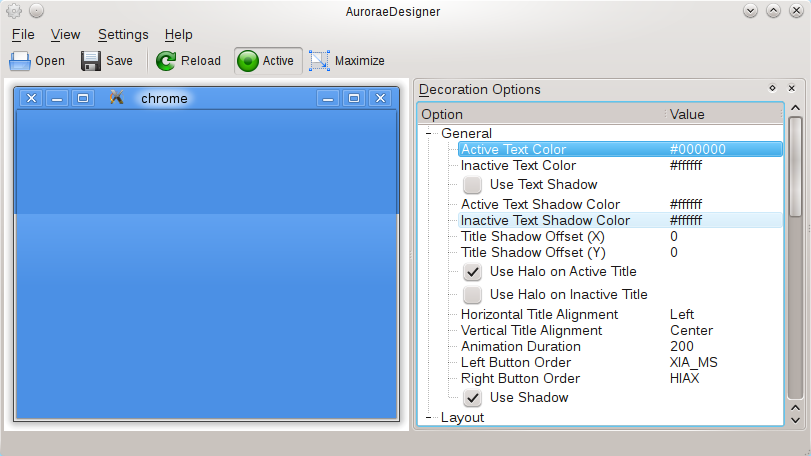
Task: Collapse the General tree section
Action: pos(429,133)
